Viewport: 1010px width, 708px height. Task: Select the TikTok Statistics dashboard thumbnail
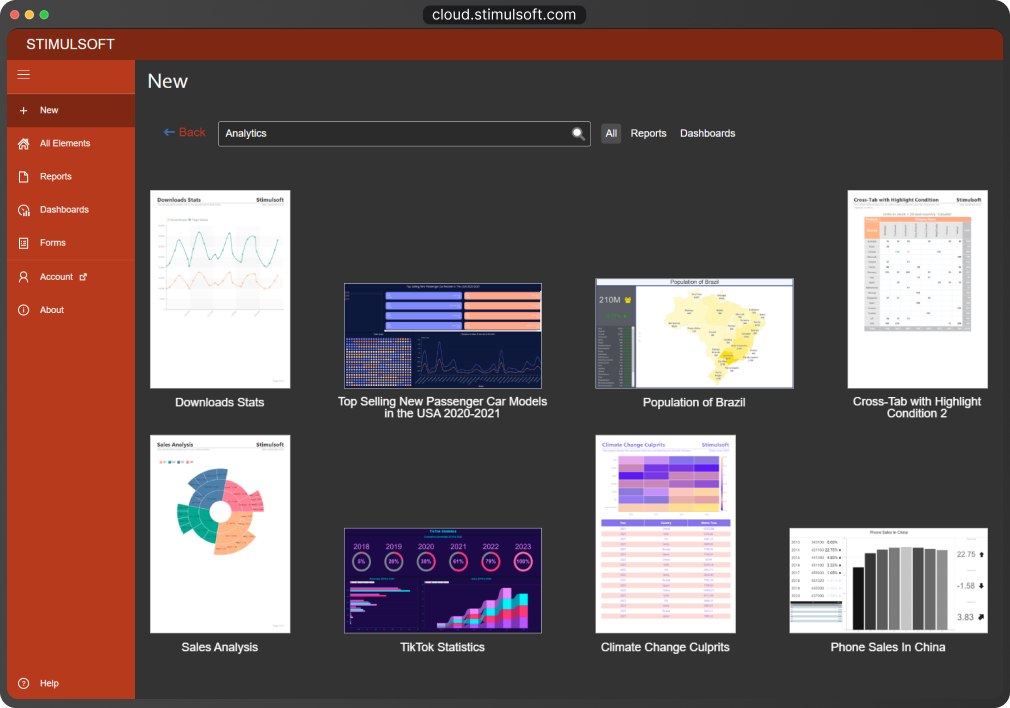[442, 580]
